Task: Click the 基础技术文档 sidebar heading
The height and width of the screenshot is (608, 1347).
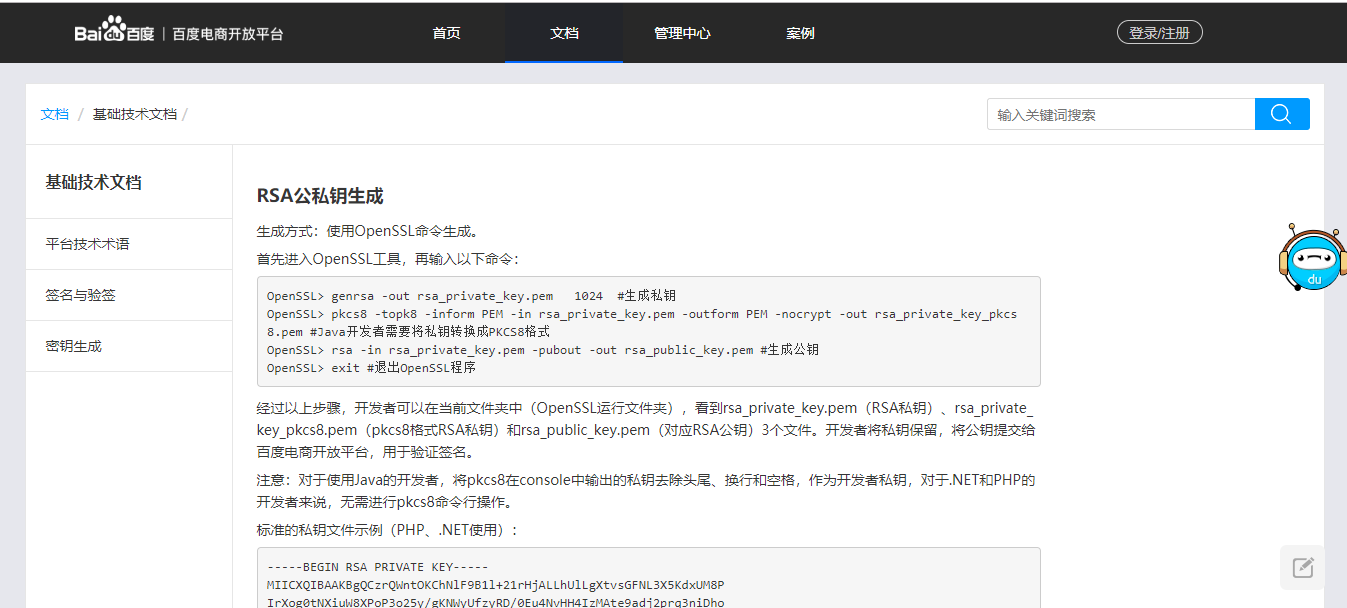Action: tap(93, 182)
